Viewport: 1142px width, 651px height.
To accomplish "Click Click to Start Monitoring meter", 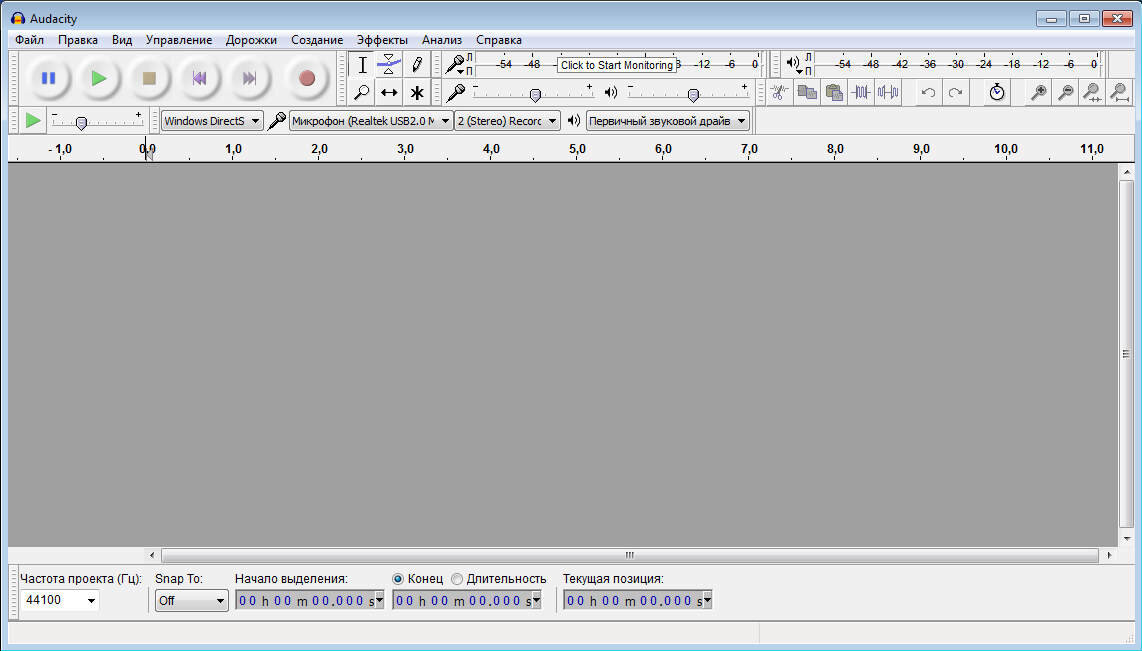I will pos(615,64).
